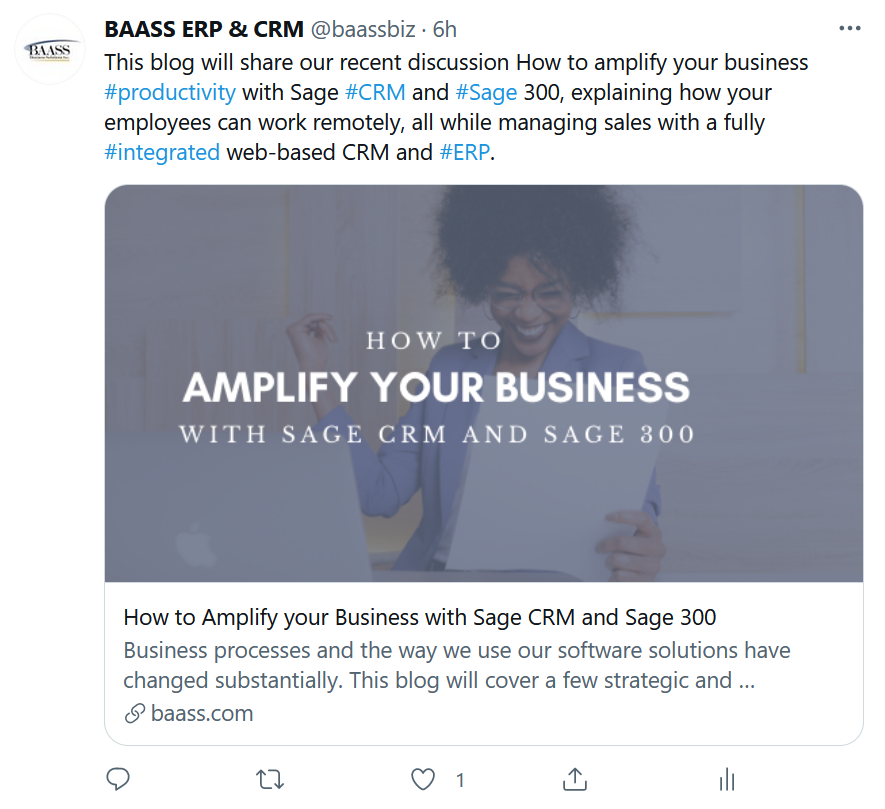Open the 6h timestamp link

click(445, 29)
